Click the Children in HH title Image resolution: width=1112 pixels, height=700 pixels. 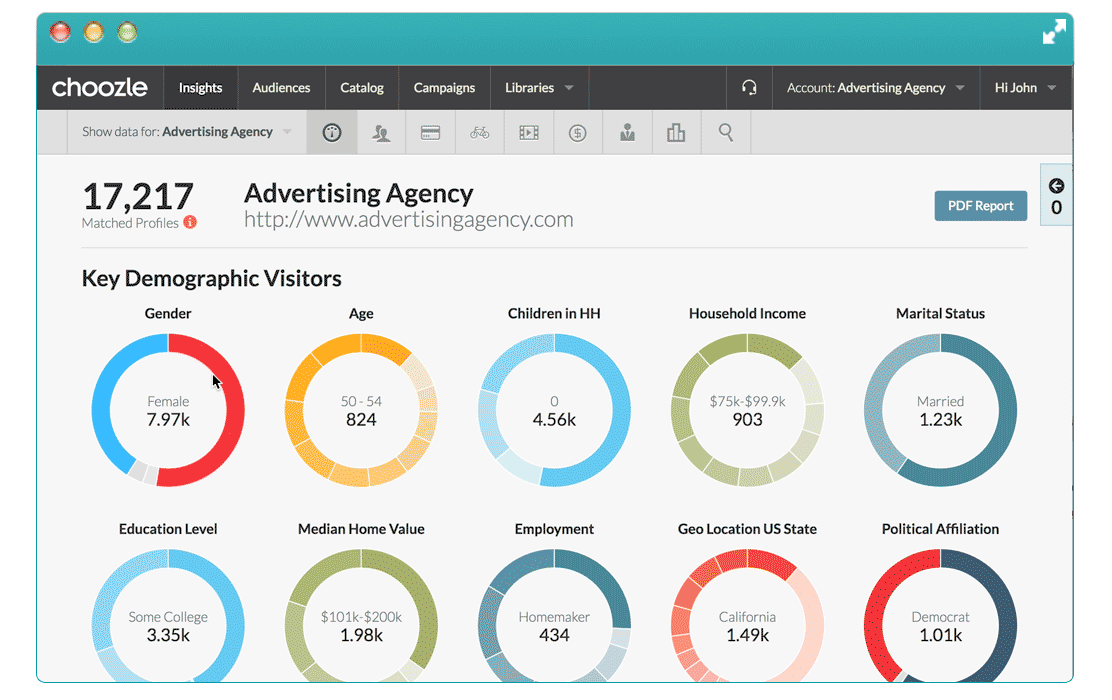(555, 313)
